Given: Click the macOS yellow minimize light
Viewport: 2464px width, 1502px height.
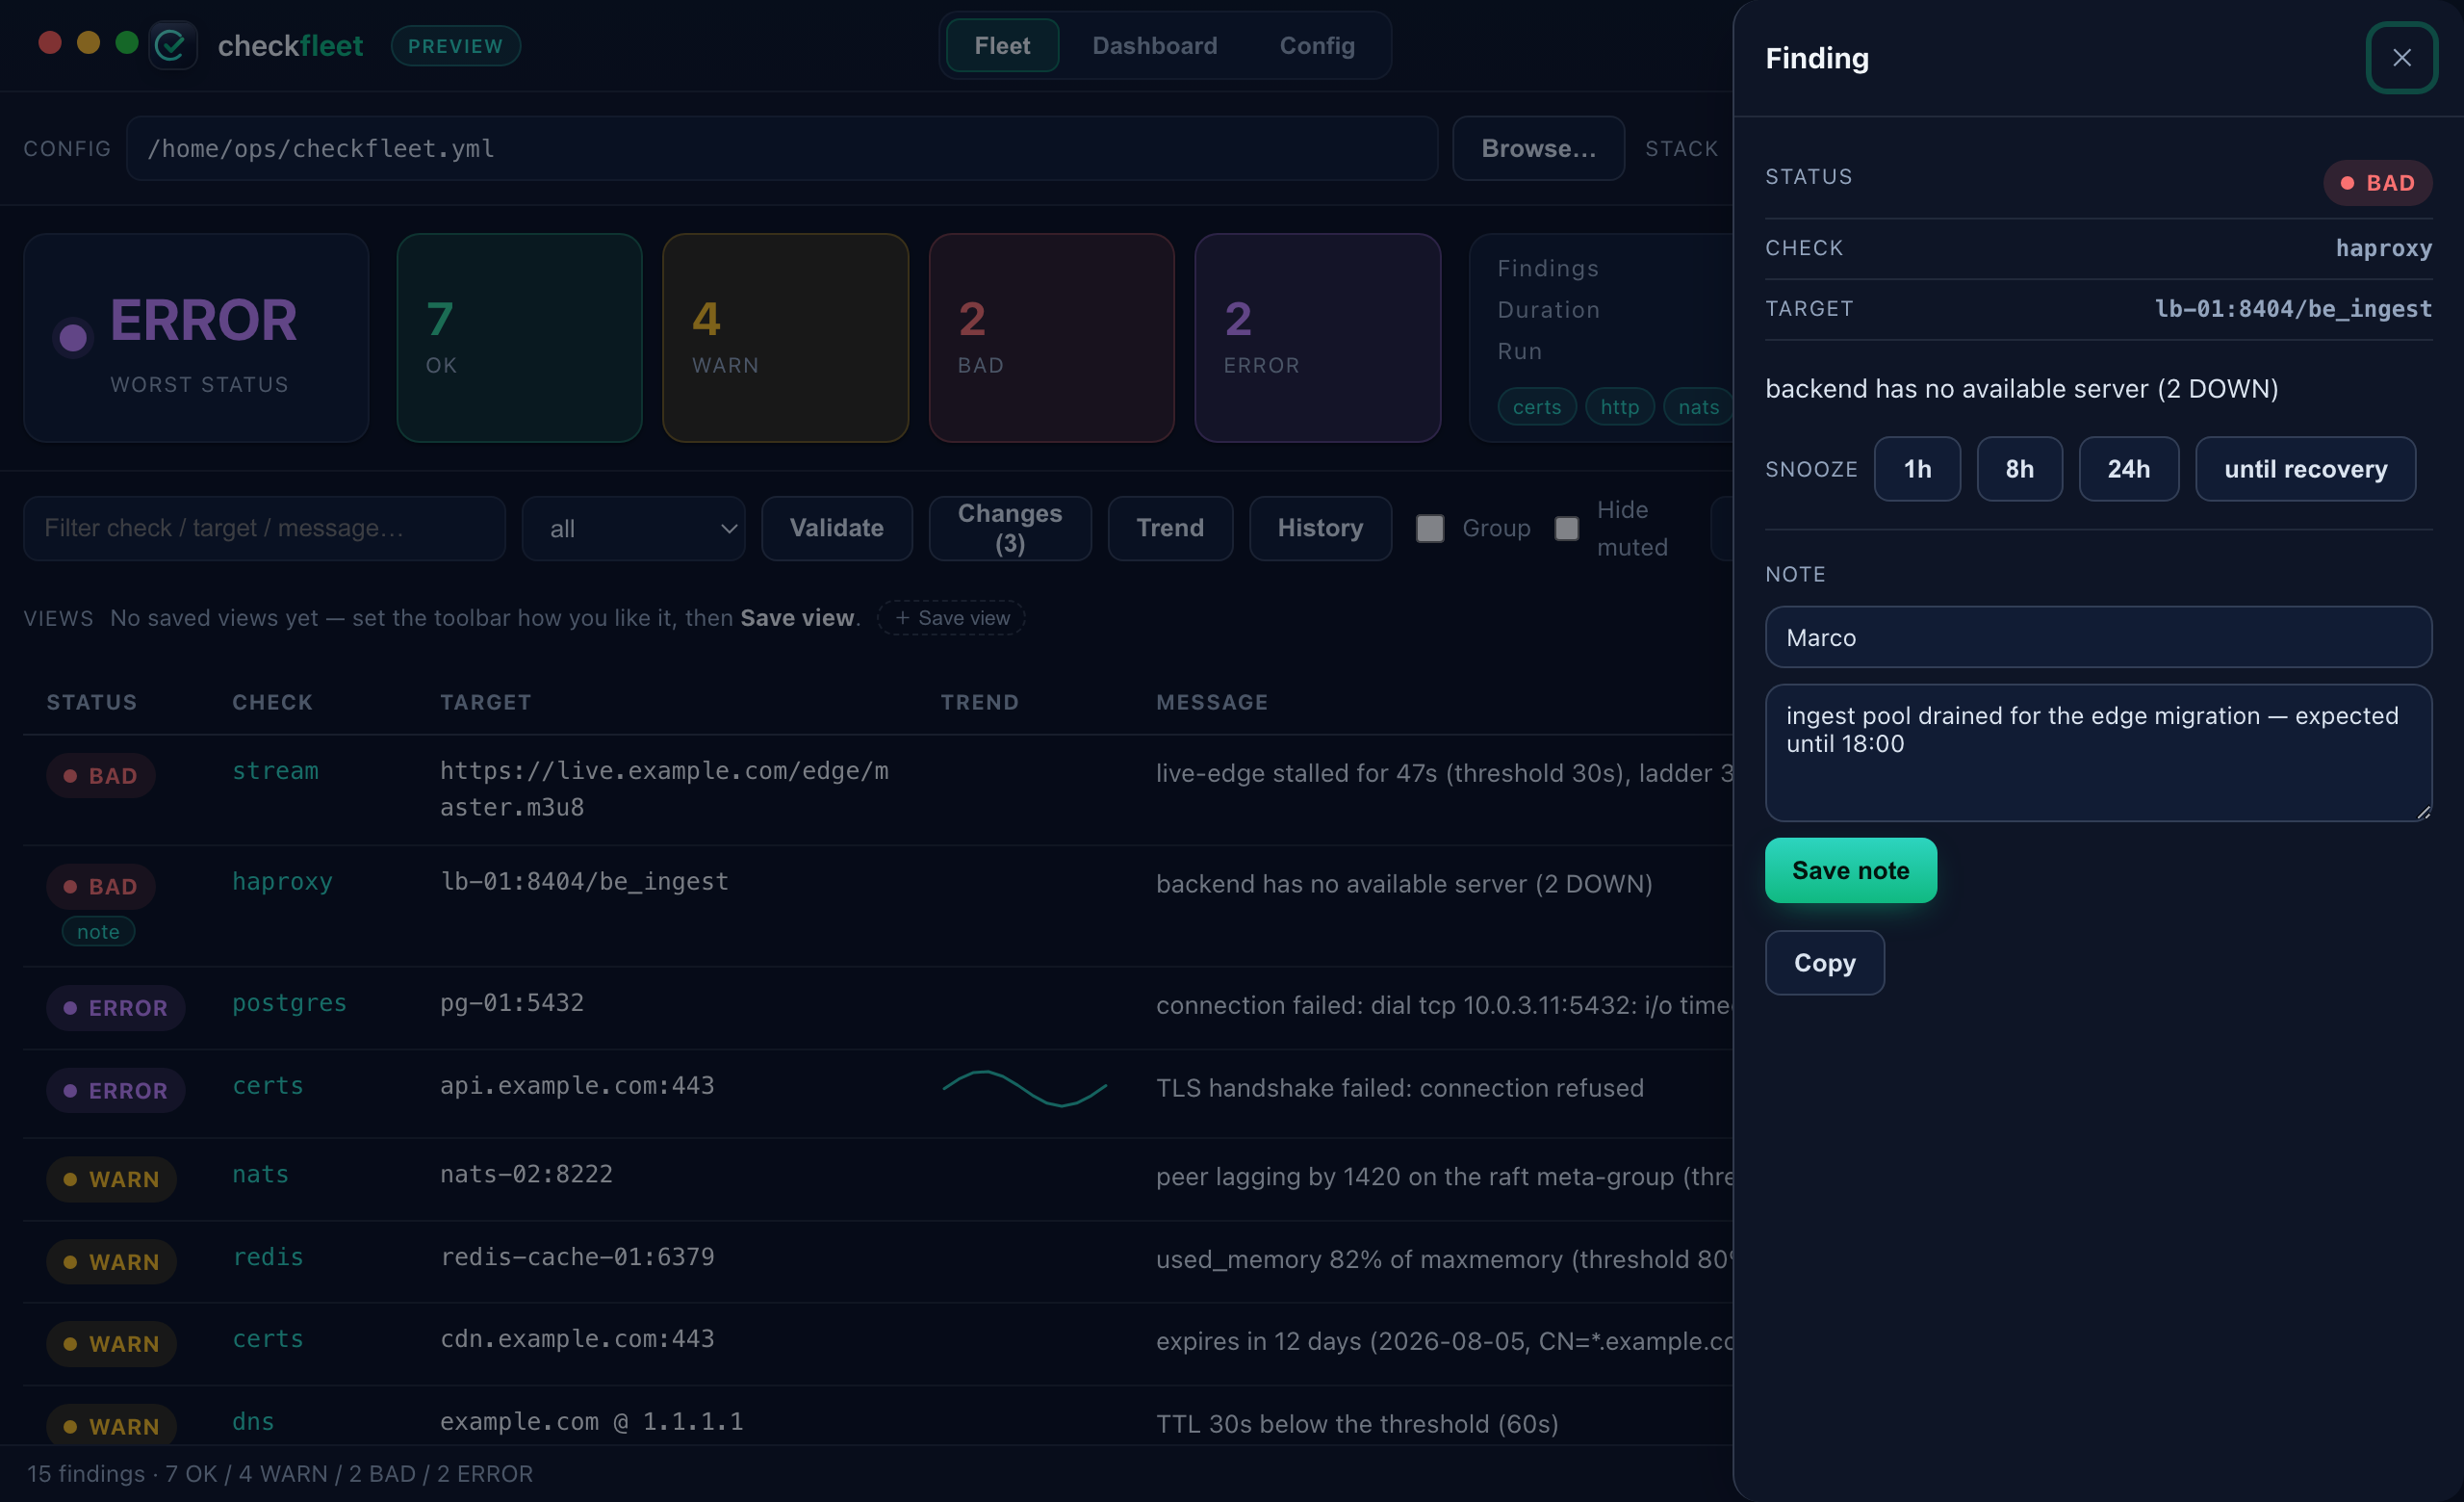Looking at the screenshot, I should [88, 42].
